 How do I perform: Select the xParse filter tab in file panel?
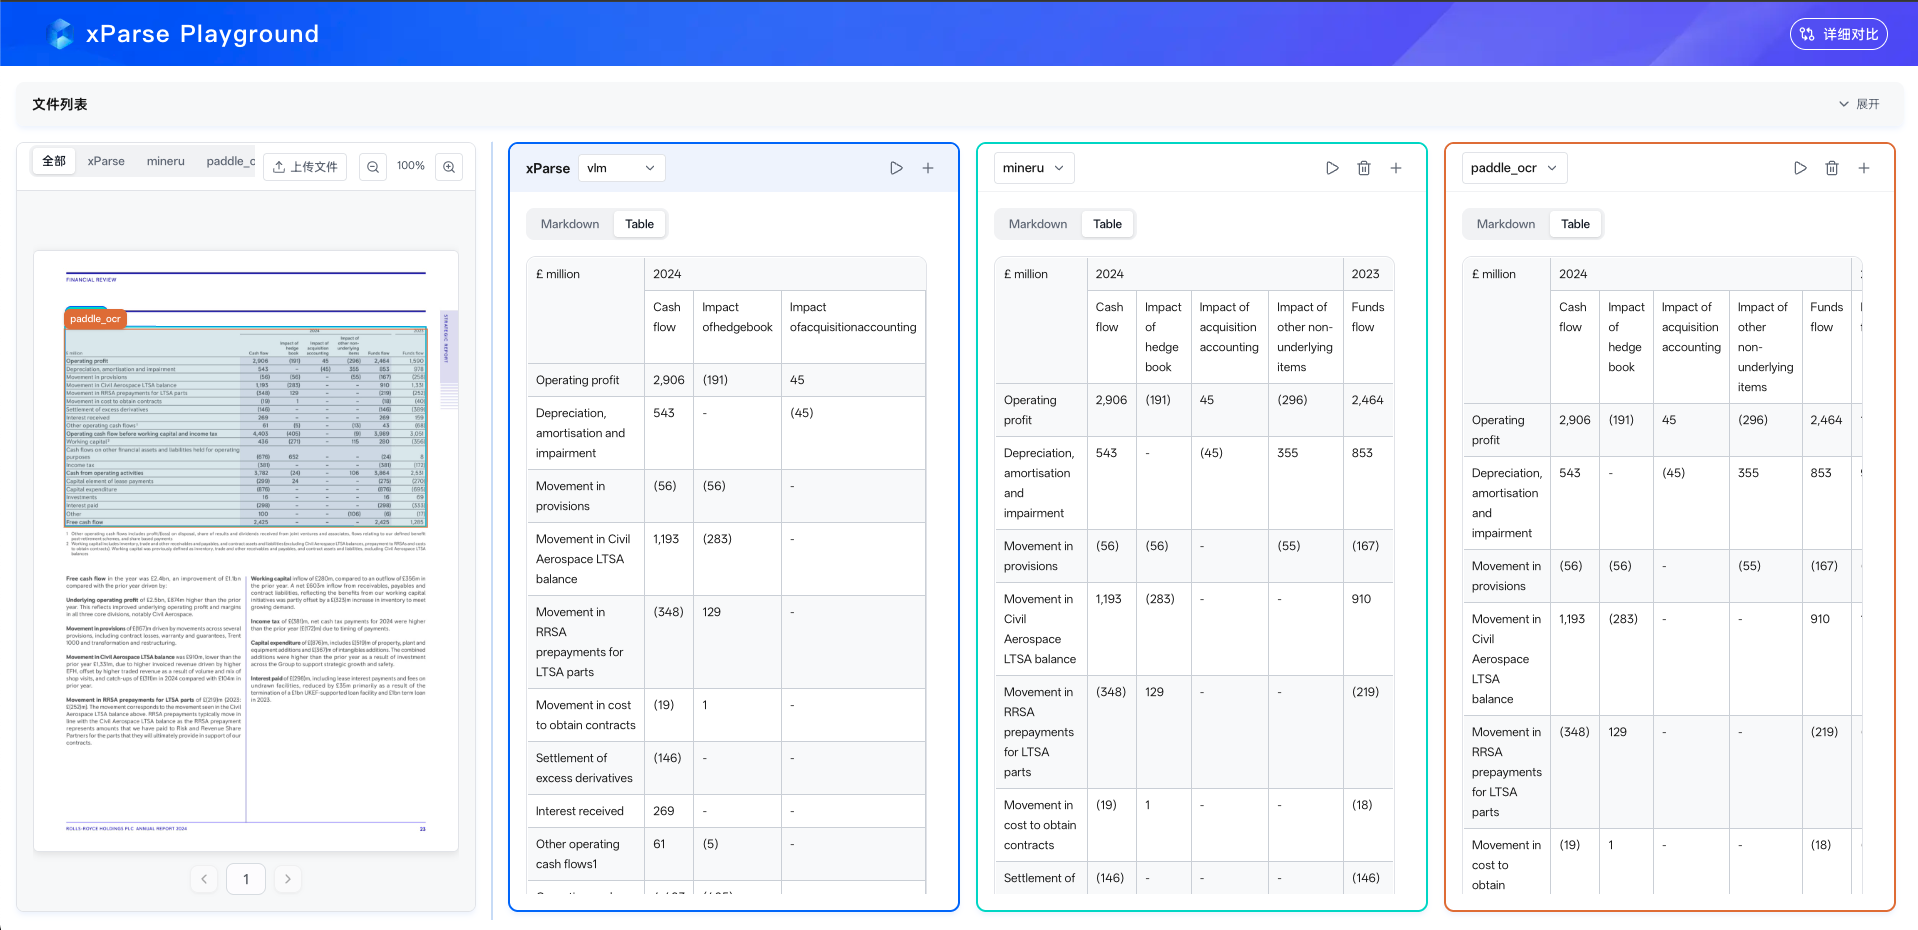(x=106, y=161)
